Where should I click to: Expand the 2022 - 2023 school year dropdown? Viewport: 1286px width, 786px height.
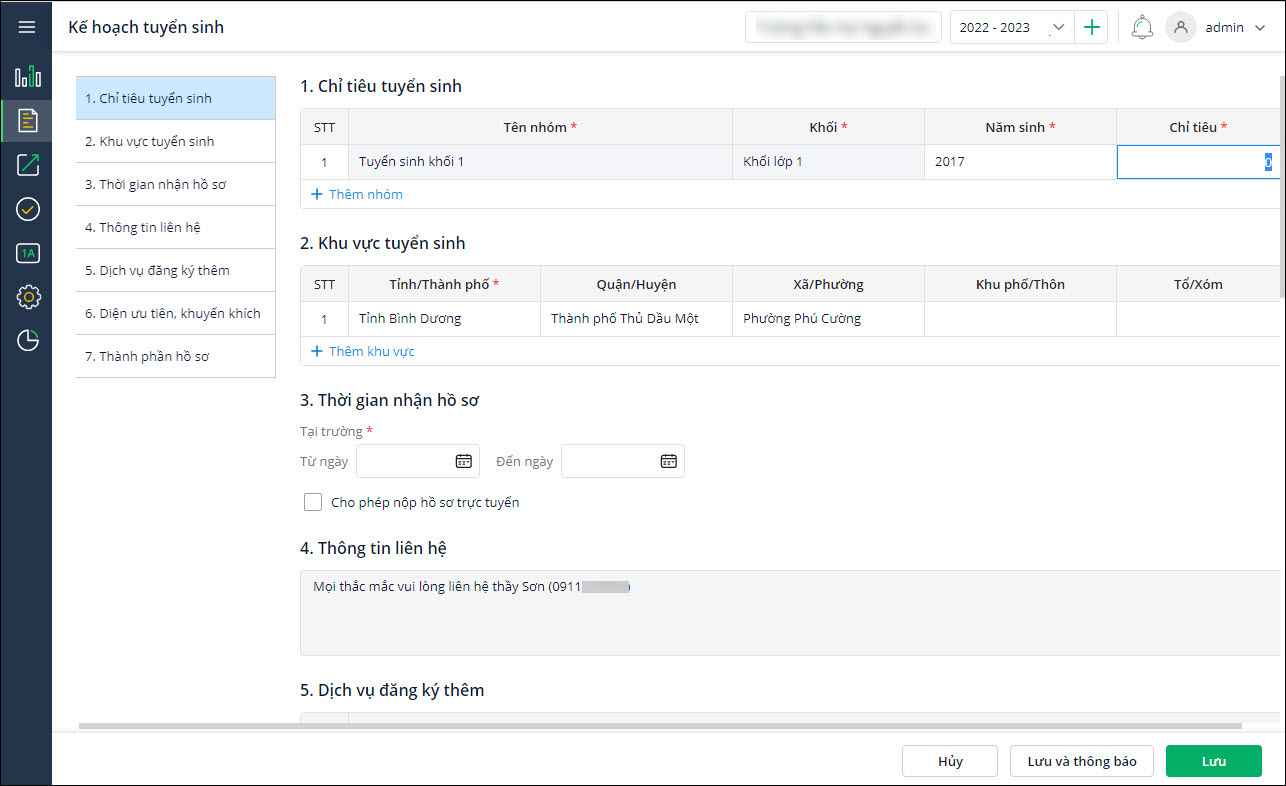click(x=1058, y=27)
